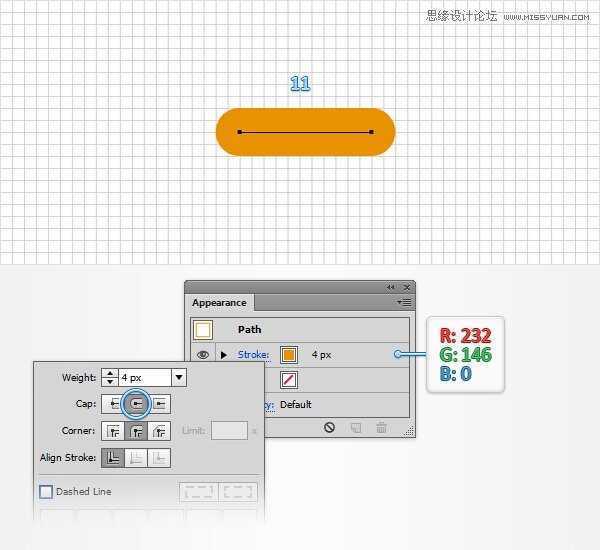The image size is (600, 550).
Task: Click the Weight value field
Action: (145, 377)
